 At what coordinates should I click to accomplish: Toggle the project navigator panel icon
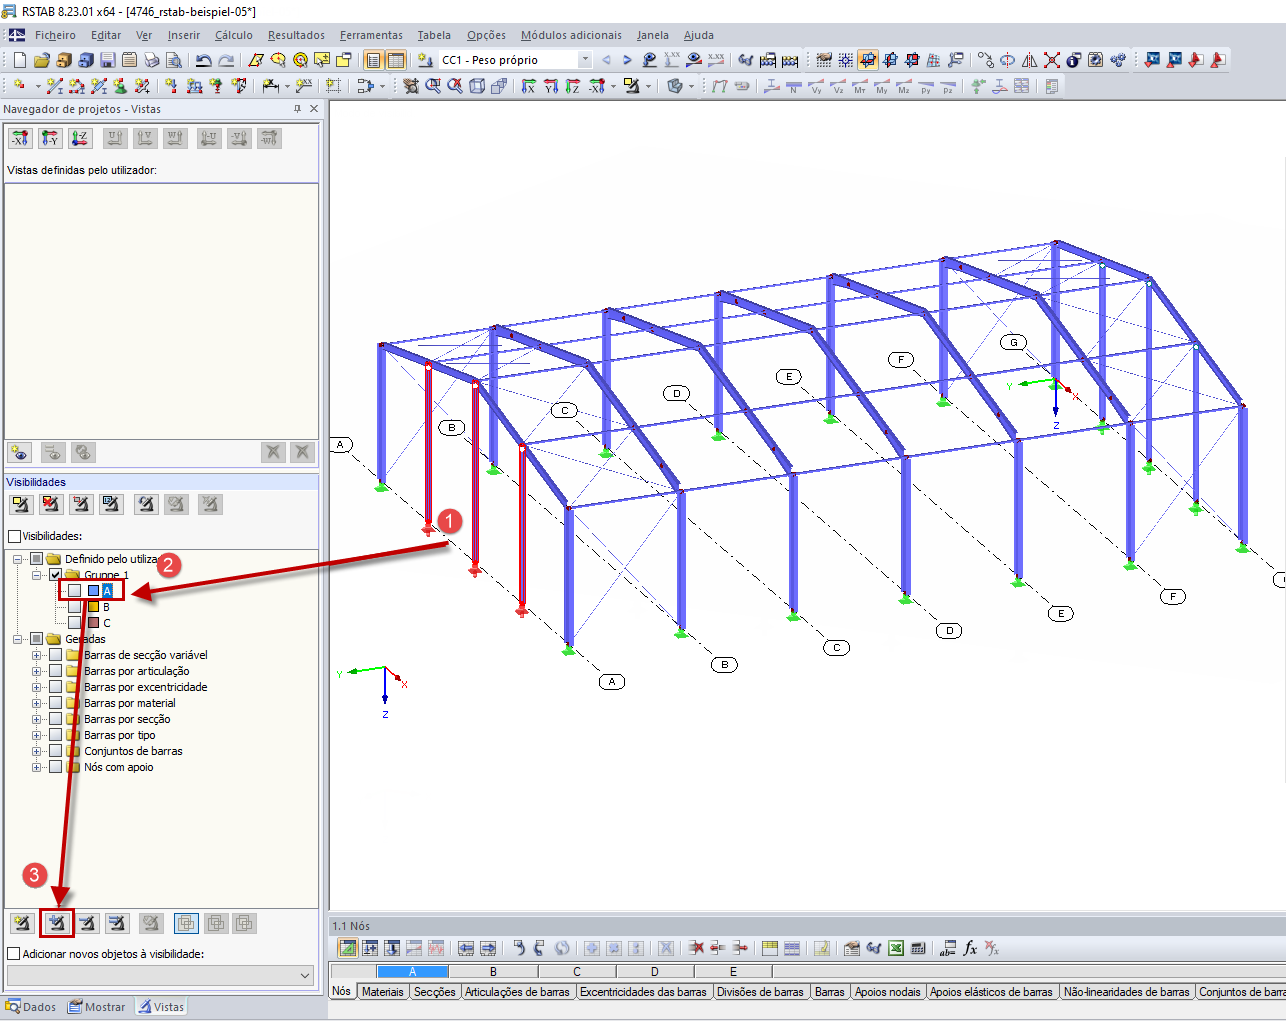point(374,60)
